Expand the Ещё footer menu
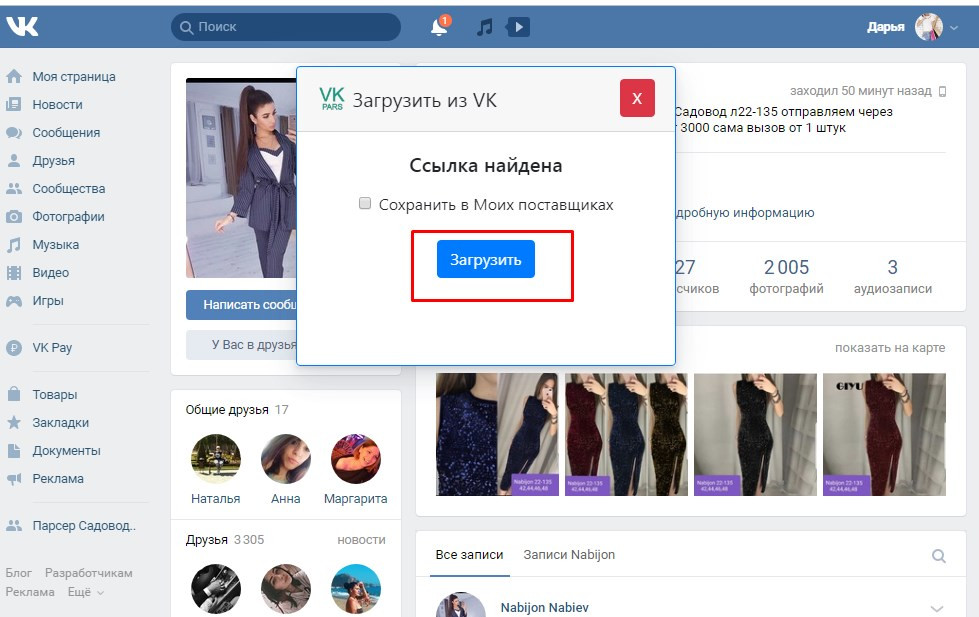Screen dimensions: 979x617 tap(86, 592)
